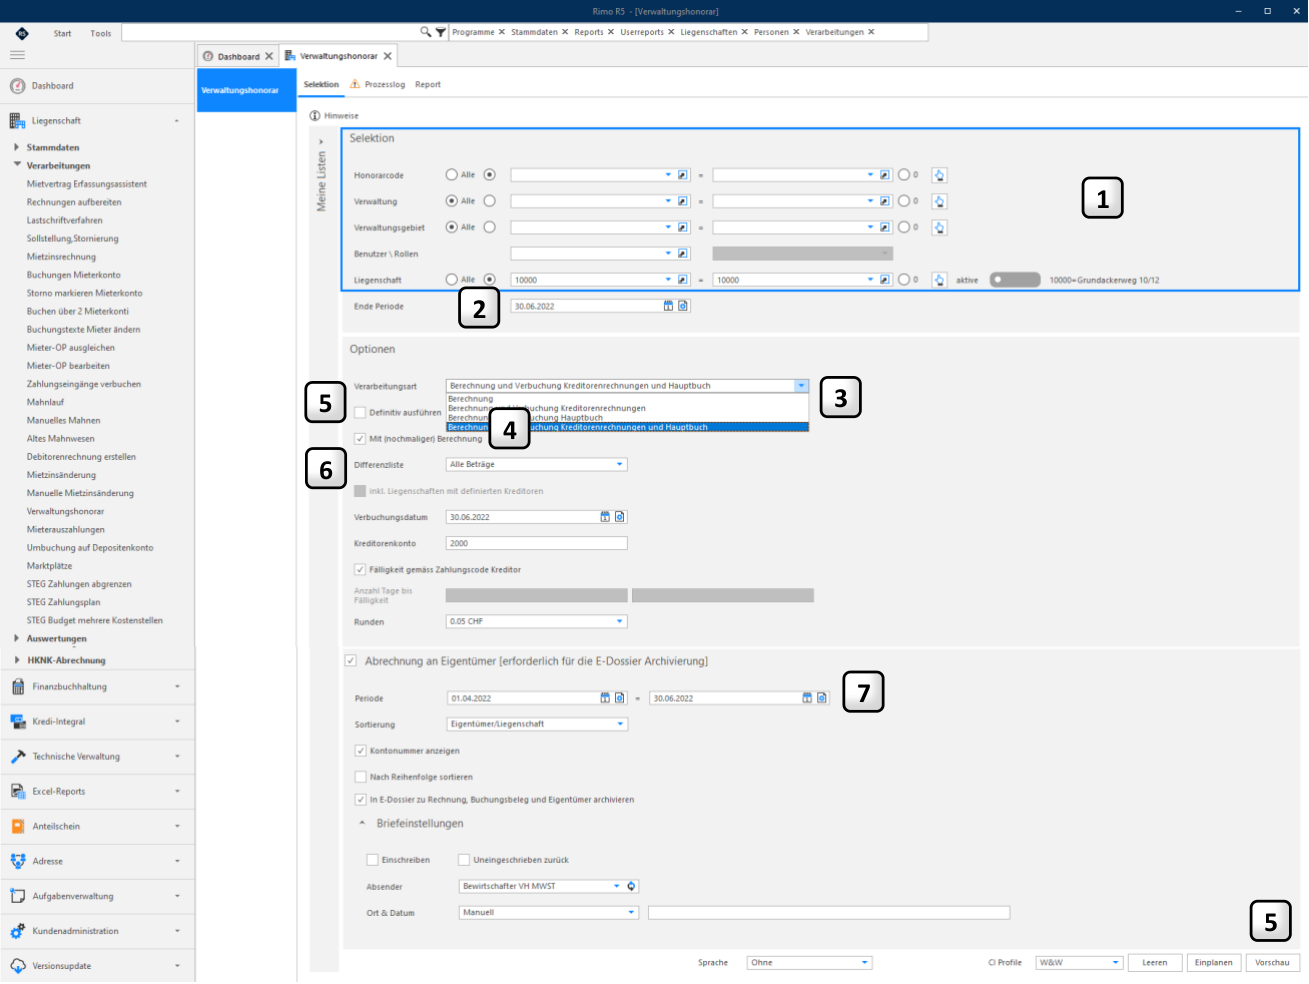Toggle Abrechnung an Eigentümer checkbox
This screenshot has width=1309, height=984.
click(x=351, y=660)
